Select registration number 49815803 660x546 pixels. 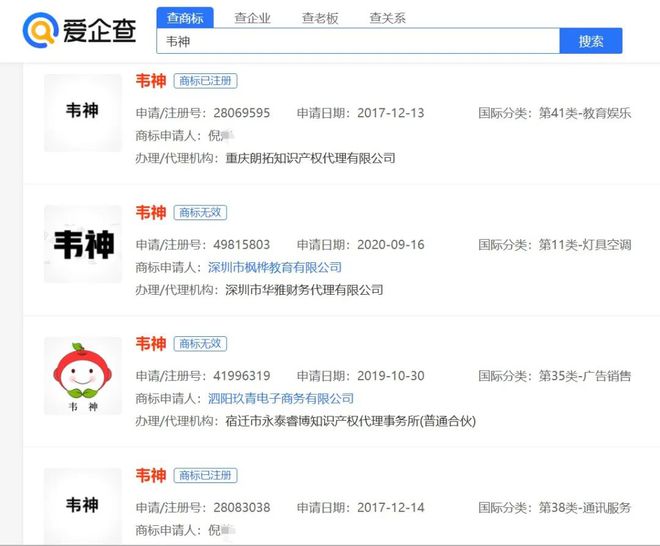242,245
